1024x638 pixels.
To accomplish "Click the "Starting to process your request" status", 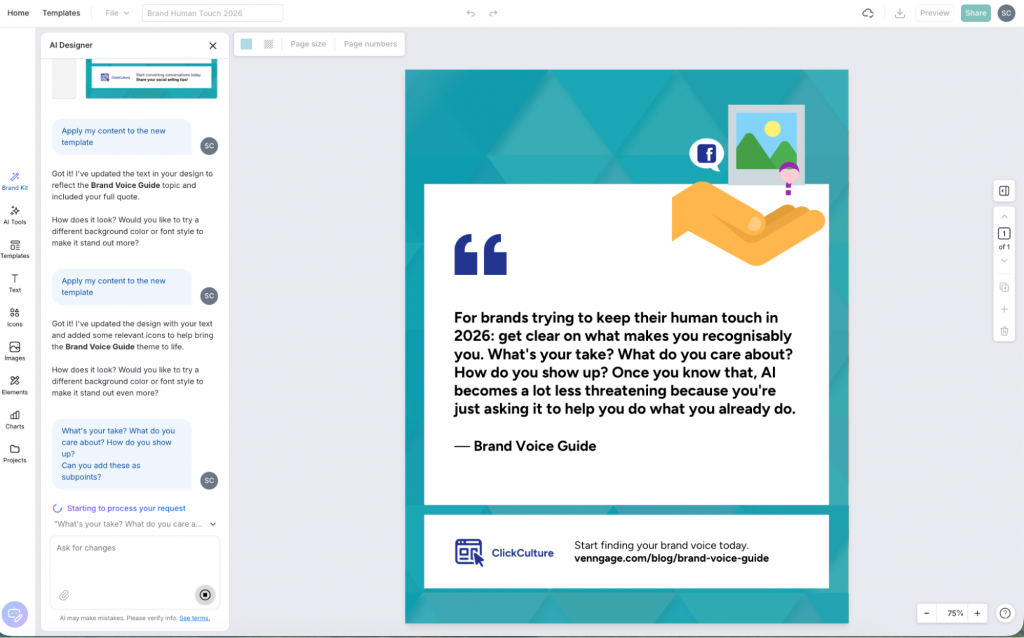I will click(126, 508).
